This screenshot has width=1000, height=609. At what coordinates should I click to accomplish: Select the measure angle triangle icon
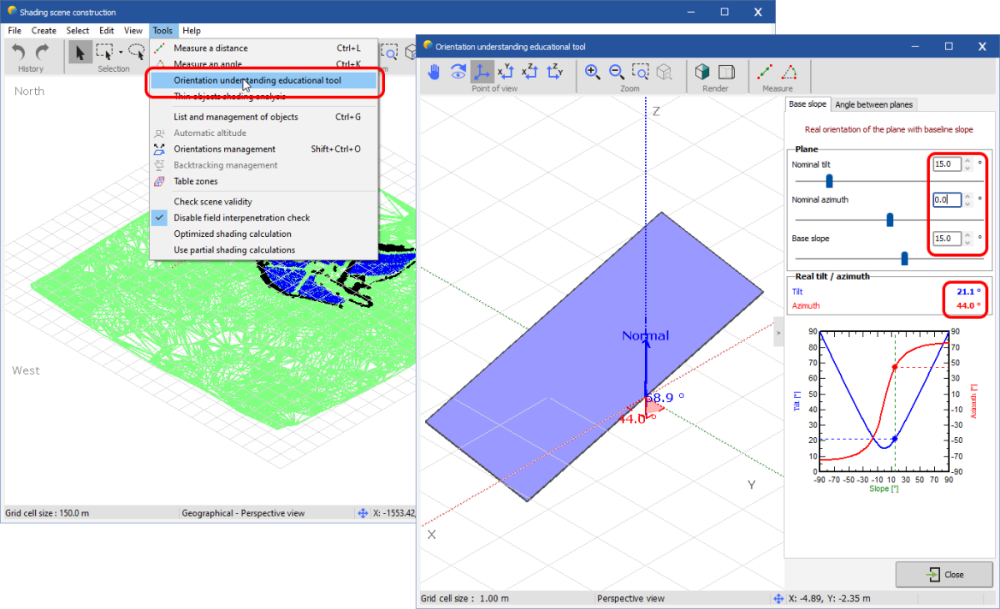click(789, 72)
